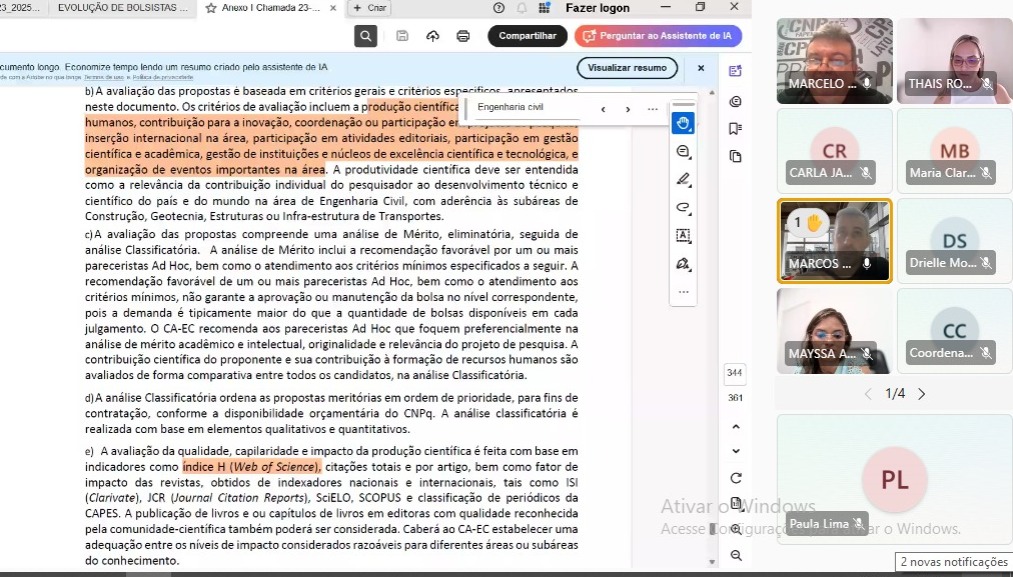Image resolution: width=1013 pixels, height=577 pixels.
Task: Select the Hand pan tool
Action: (683, 123)
